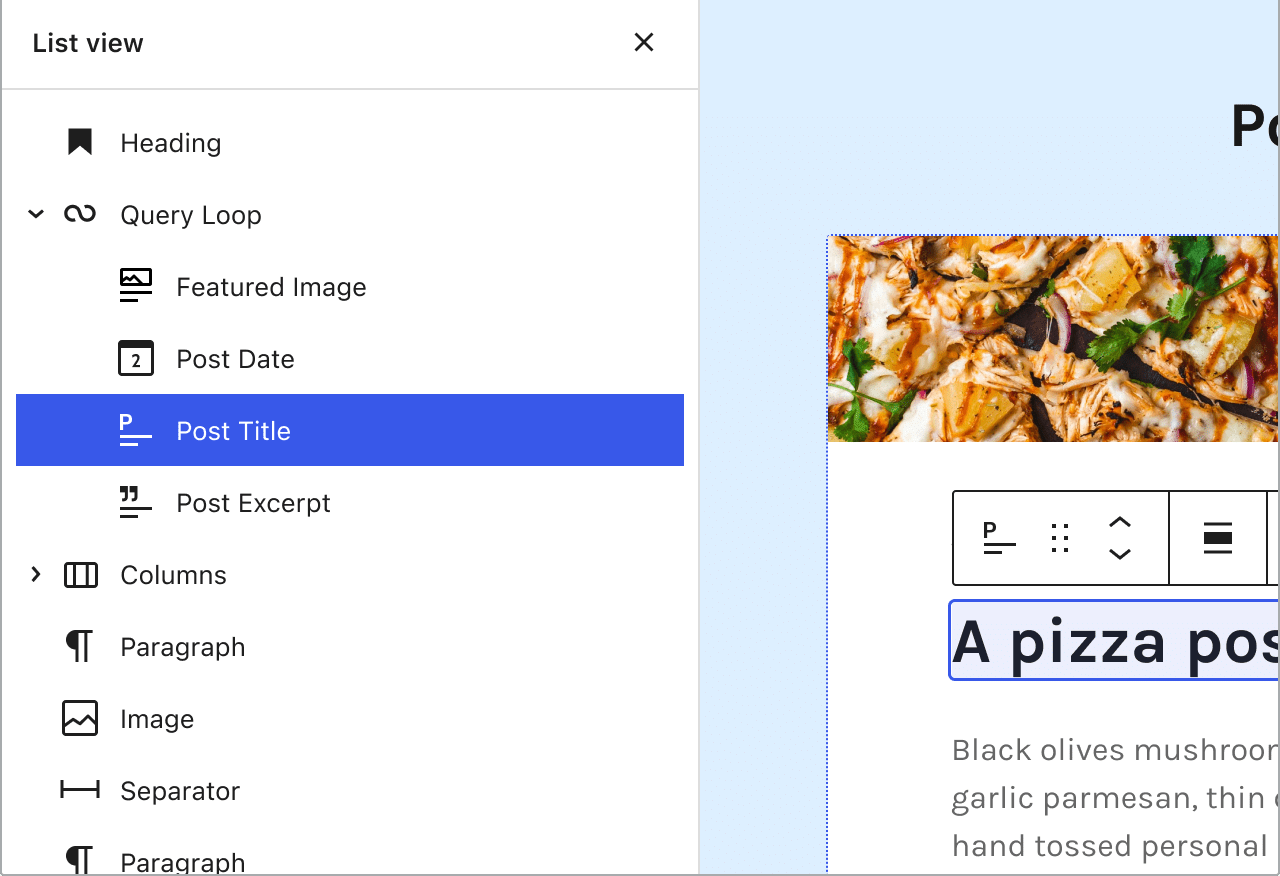
Task: Close the List view panel
Action: 643,43
